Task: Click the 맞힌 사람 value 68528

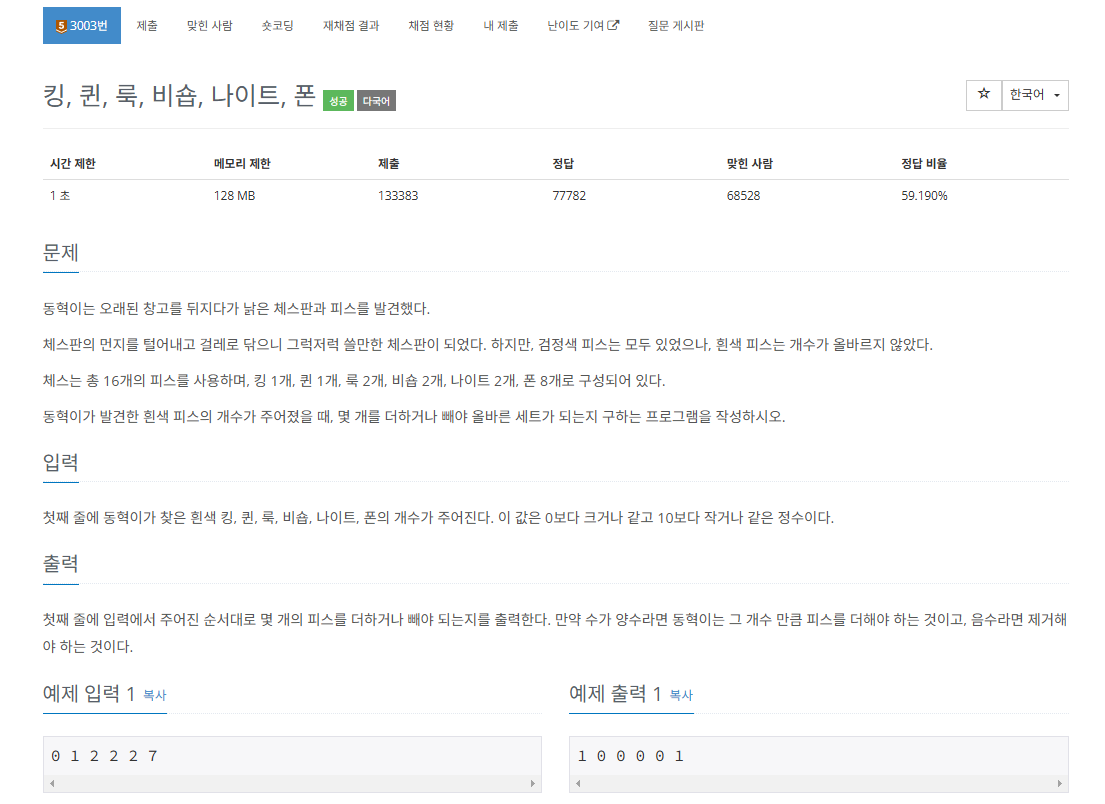Action: [743, 195]
